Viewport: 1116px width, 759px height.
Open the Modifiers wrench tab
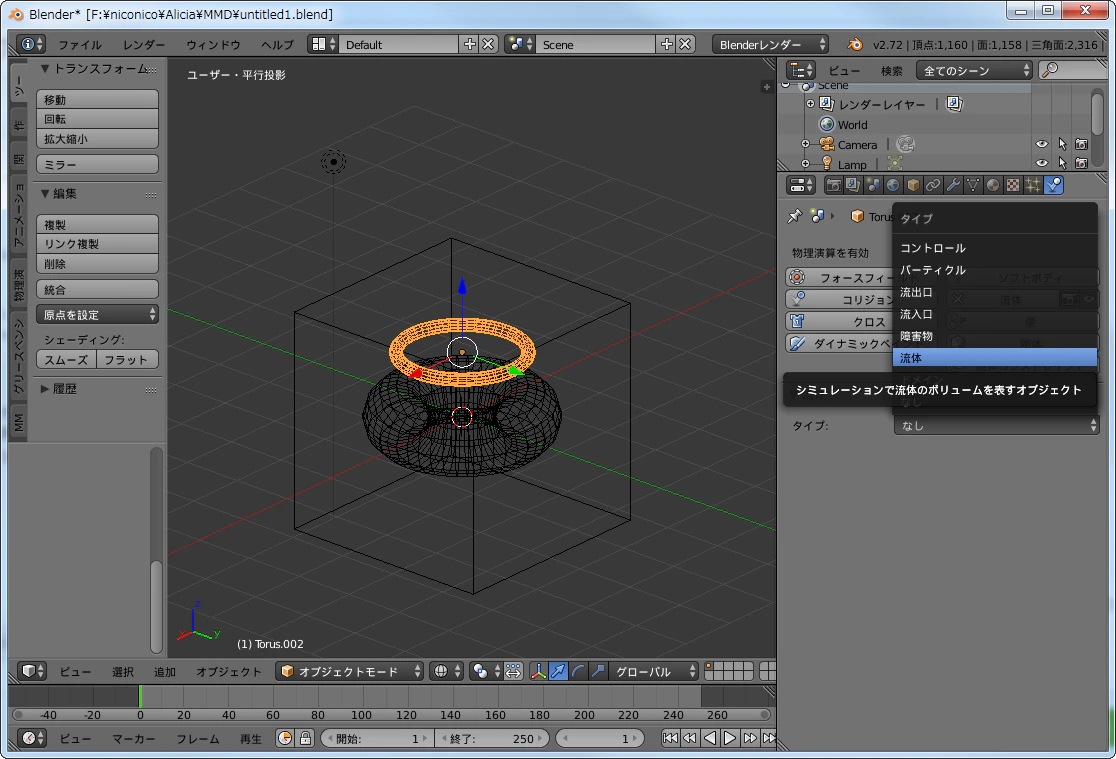coord(952,185)
